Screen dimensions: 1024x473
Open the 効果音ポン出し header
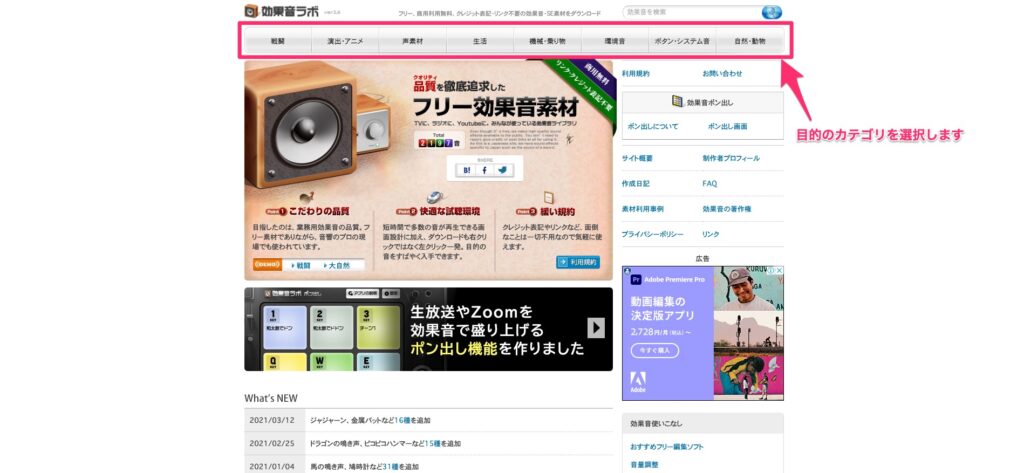702,102
